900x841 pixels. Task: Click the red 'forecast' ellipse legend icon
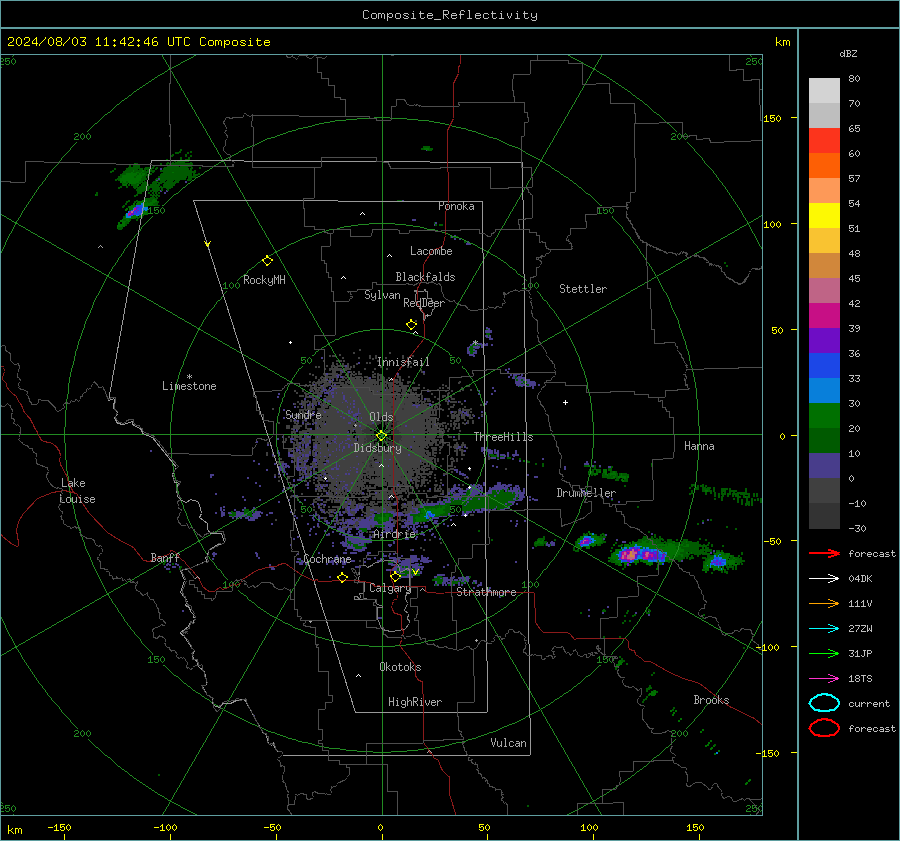pyautogui.click(x=824, y=728)
